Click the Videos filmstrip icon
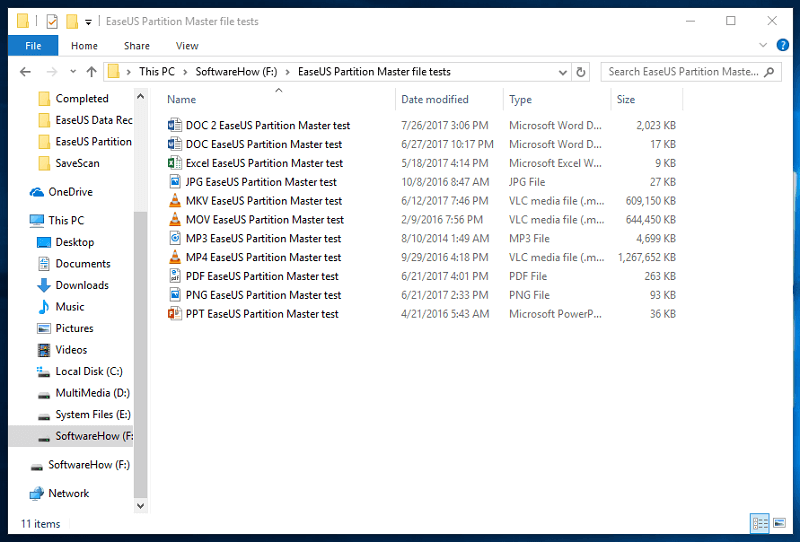The image size is (800, 542). click(44, 350)
